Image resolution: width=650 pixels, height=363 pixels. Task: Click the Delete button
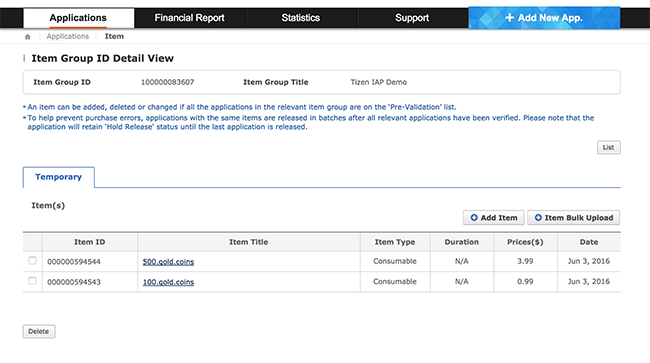click(39, 332)
